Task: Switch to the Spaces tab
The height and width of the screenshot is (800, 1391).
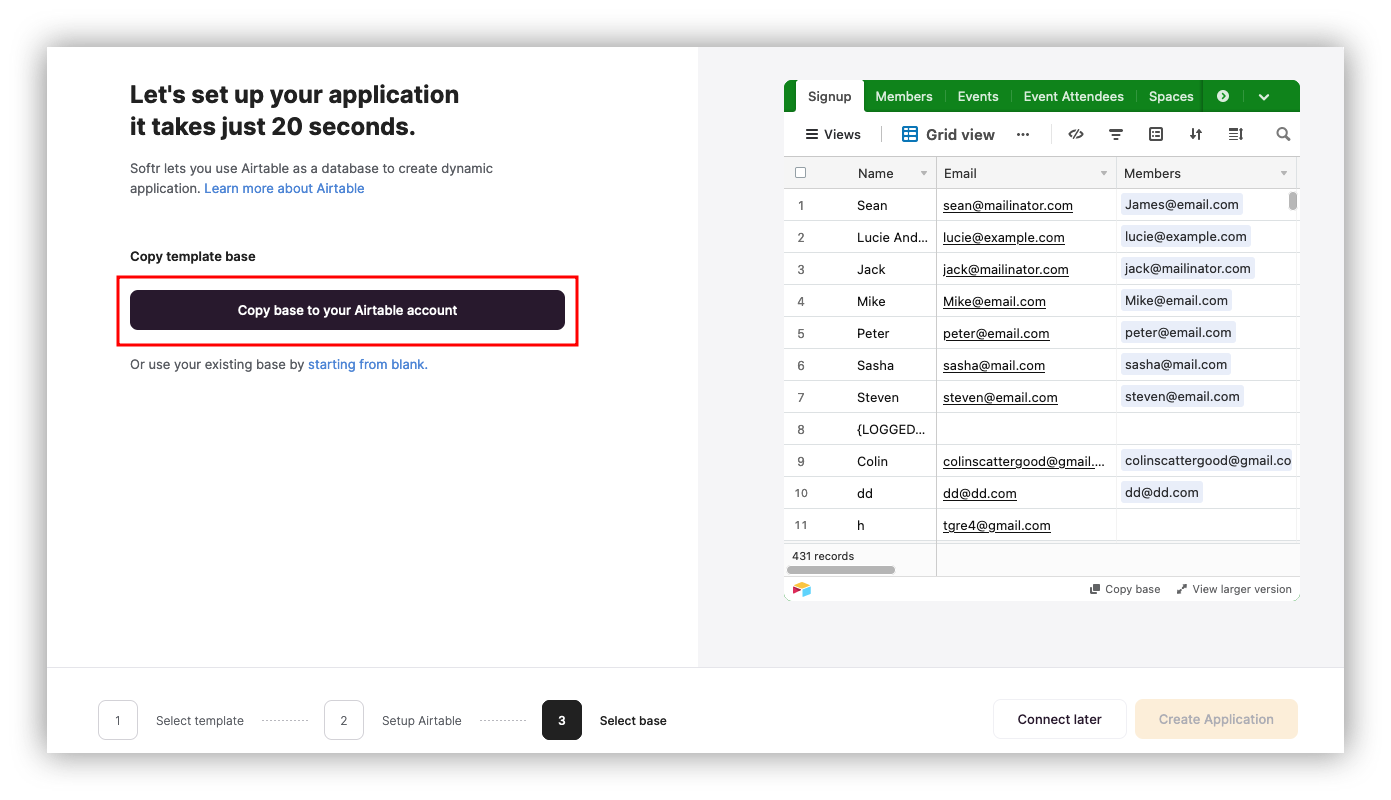Action: tap(1171, 96)
